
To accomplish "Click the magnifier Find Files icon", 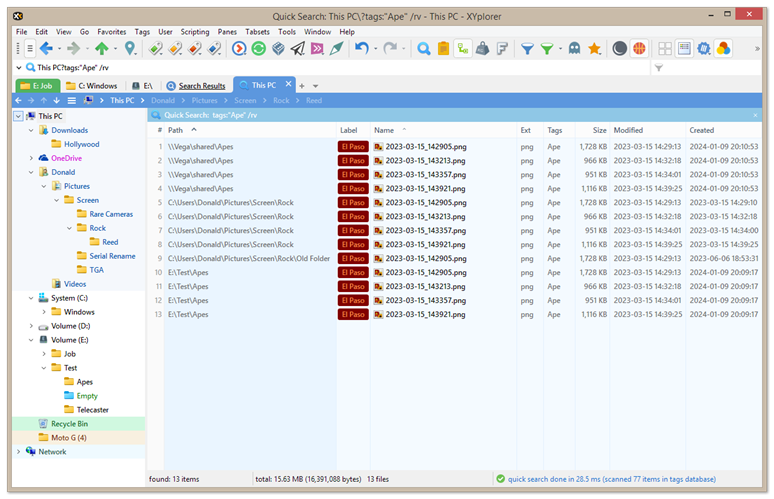I will tap(424, 48).
